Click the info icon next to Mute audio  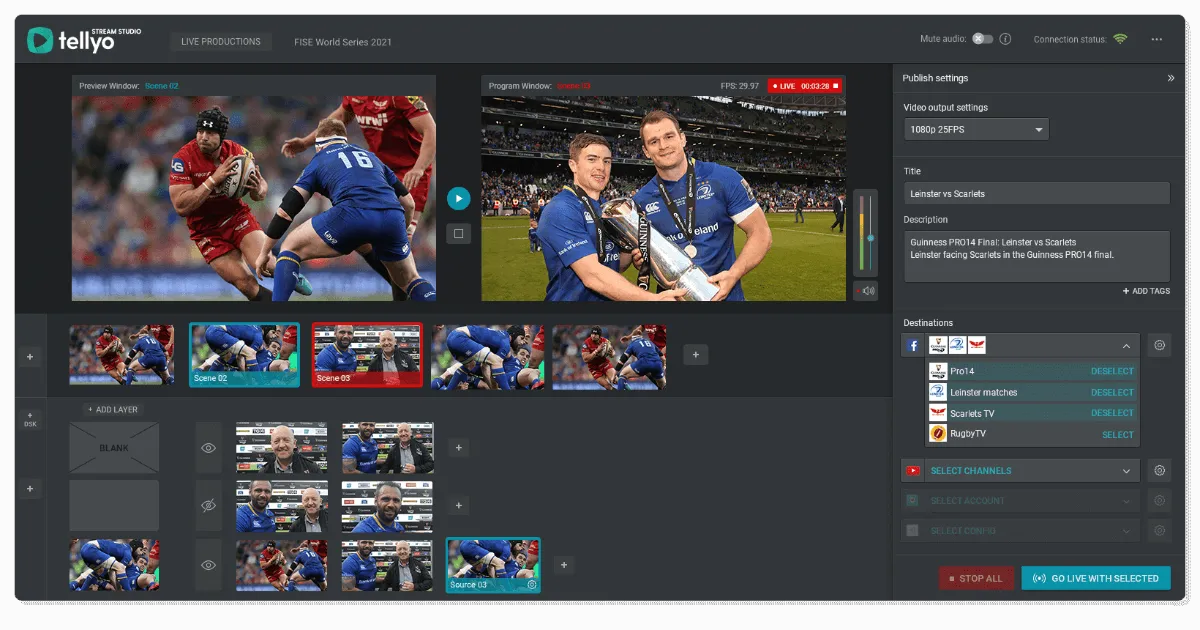point(1005,38)
